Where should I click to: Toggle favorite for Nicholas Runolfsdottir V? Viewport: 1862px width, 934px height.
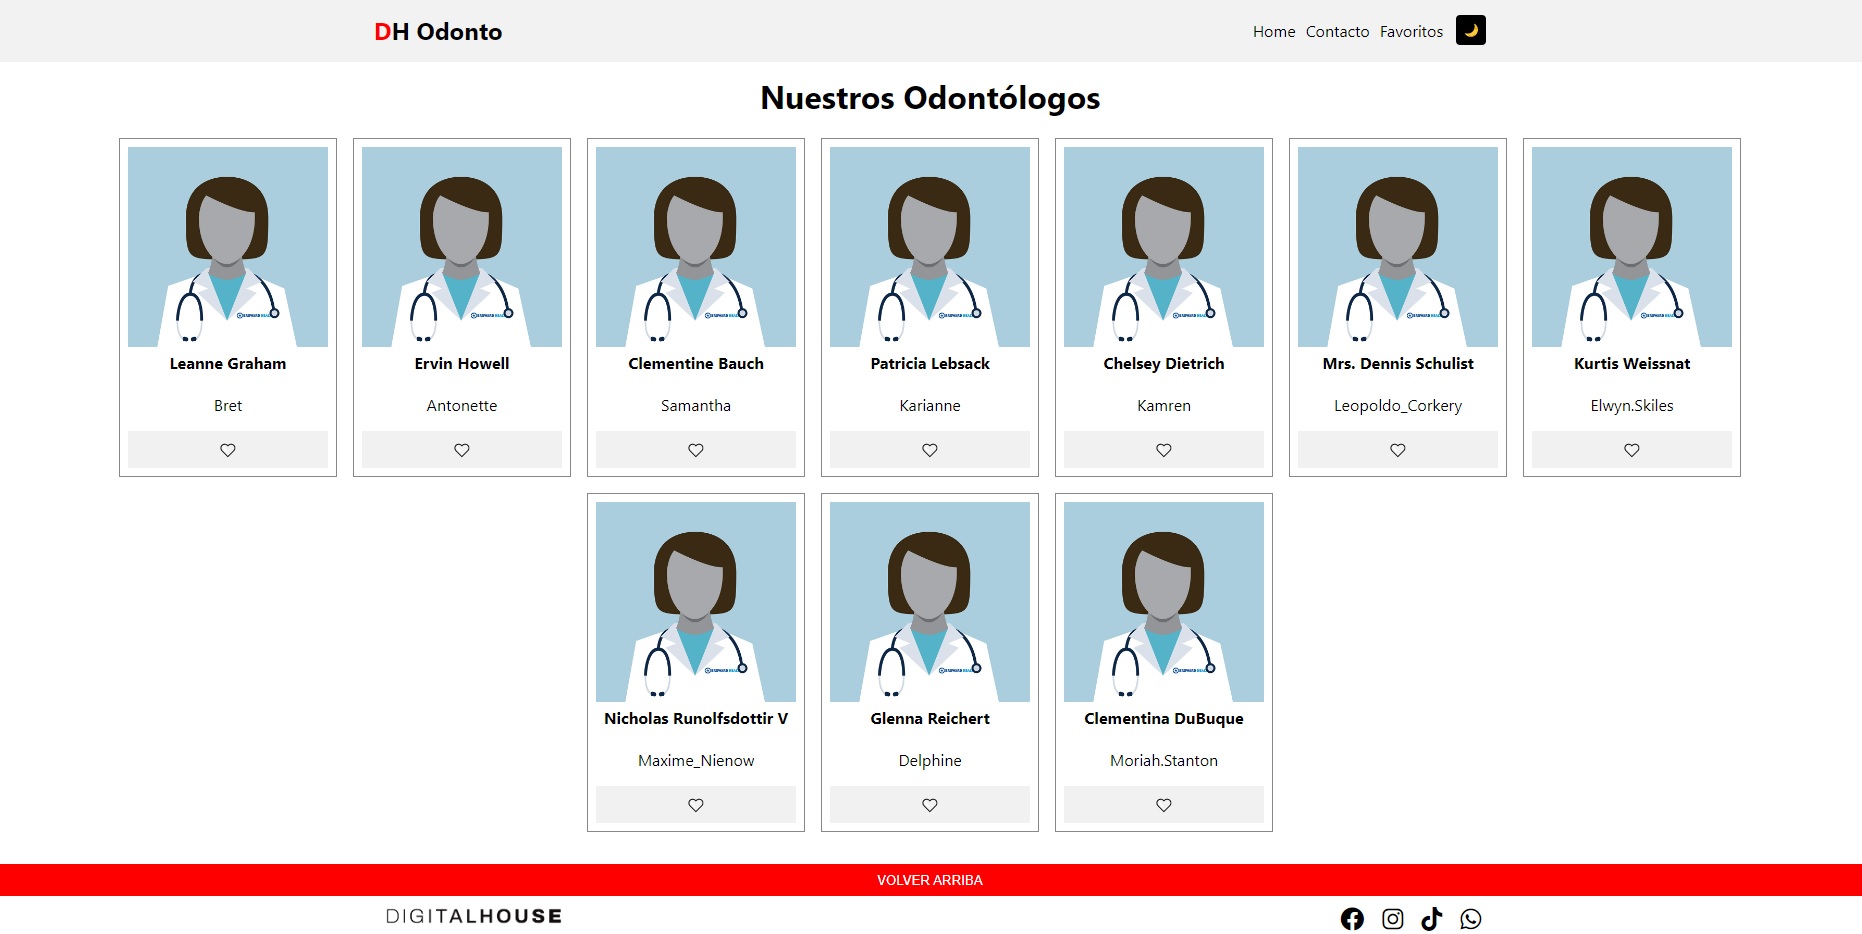(696, 804)
